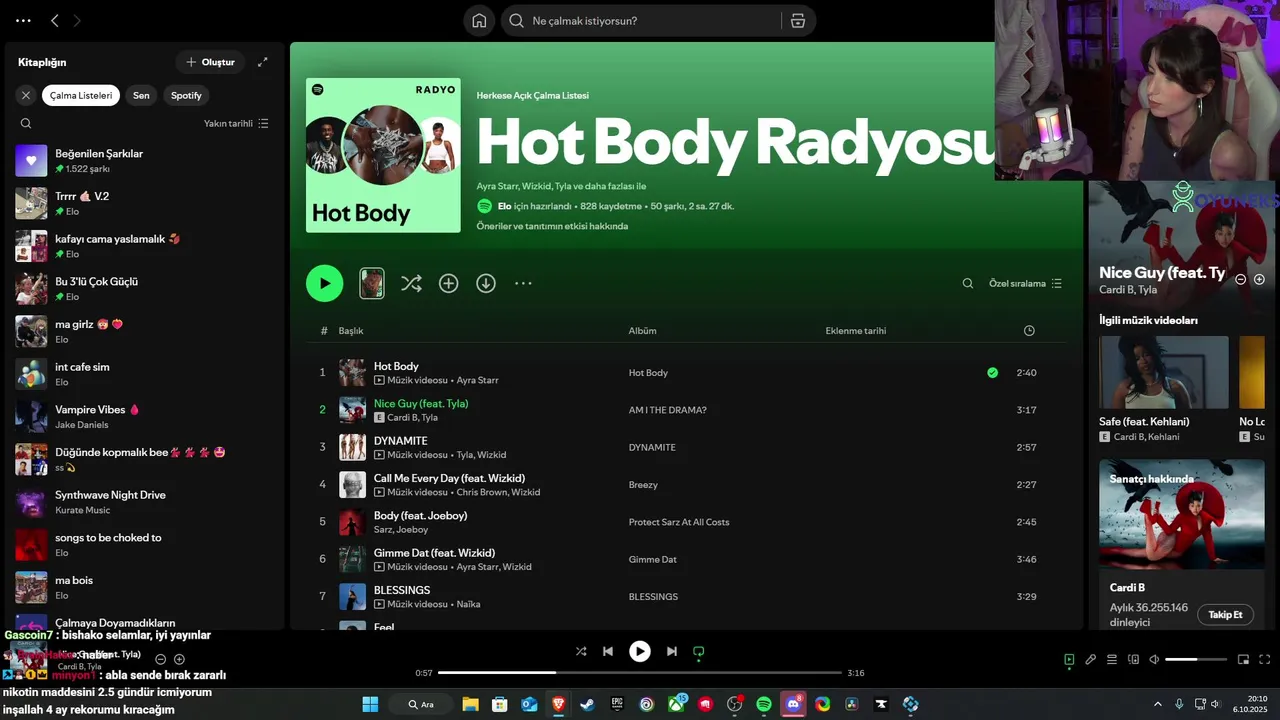Go back with the left arrow

click(x=55, y=20)
